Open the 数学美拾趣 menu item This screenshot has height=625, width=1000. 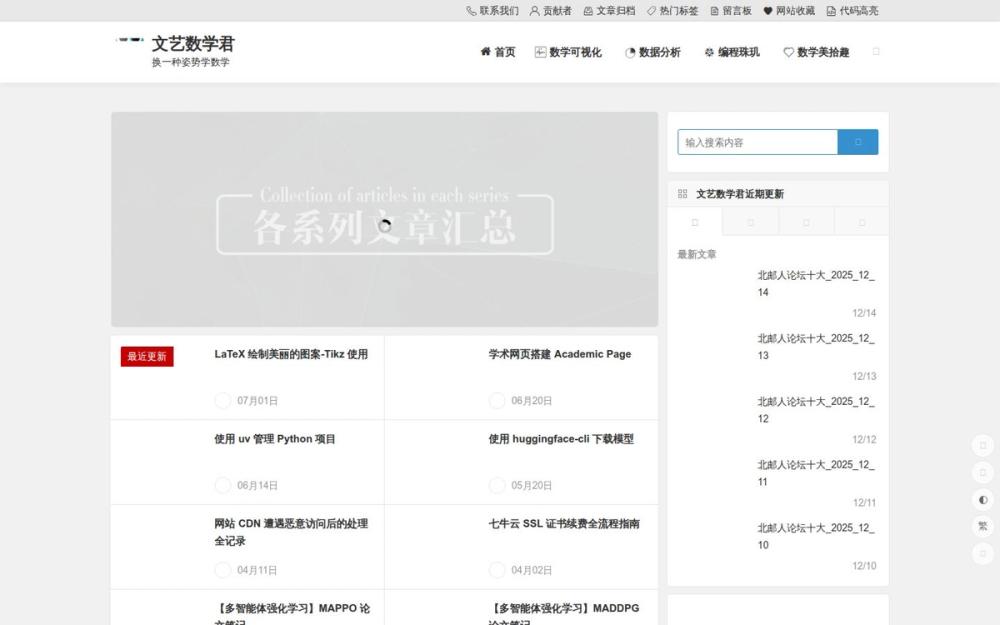(x=816, y=52)
